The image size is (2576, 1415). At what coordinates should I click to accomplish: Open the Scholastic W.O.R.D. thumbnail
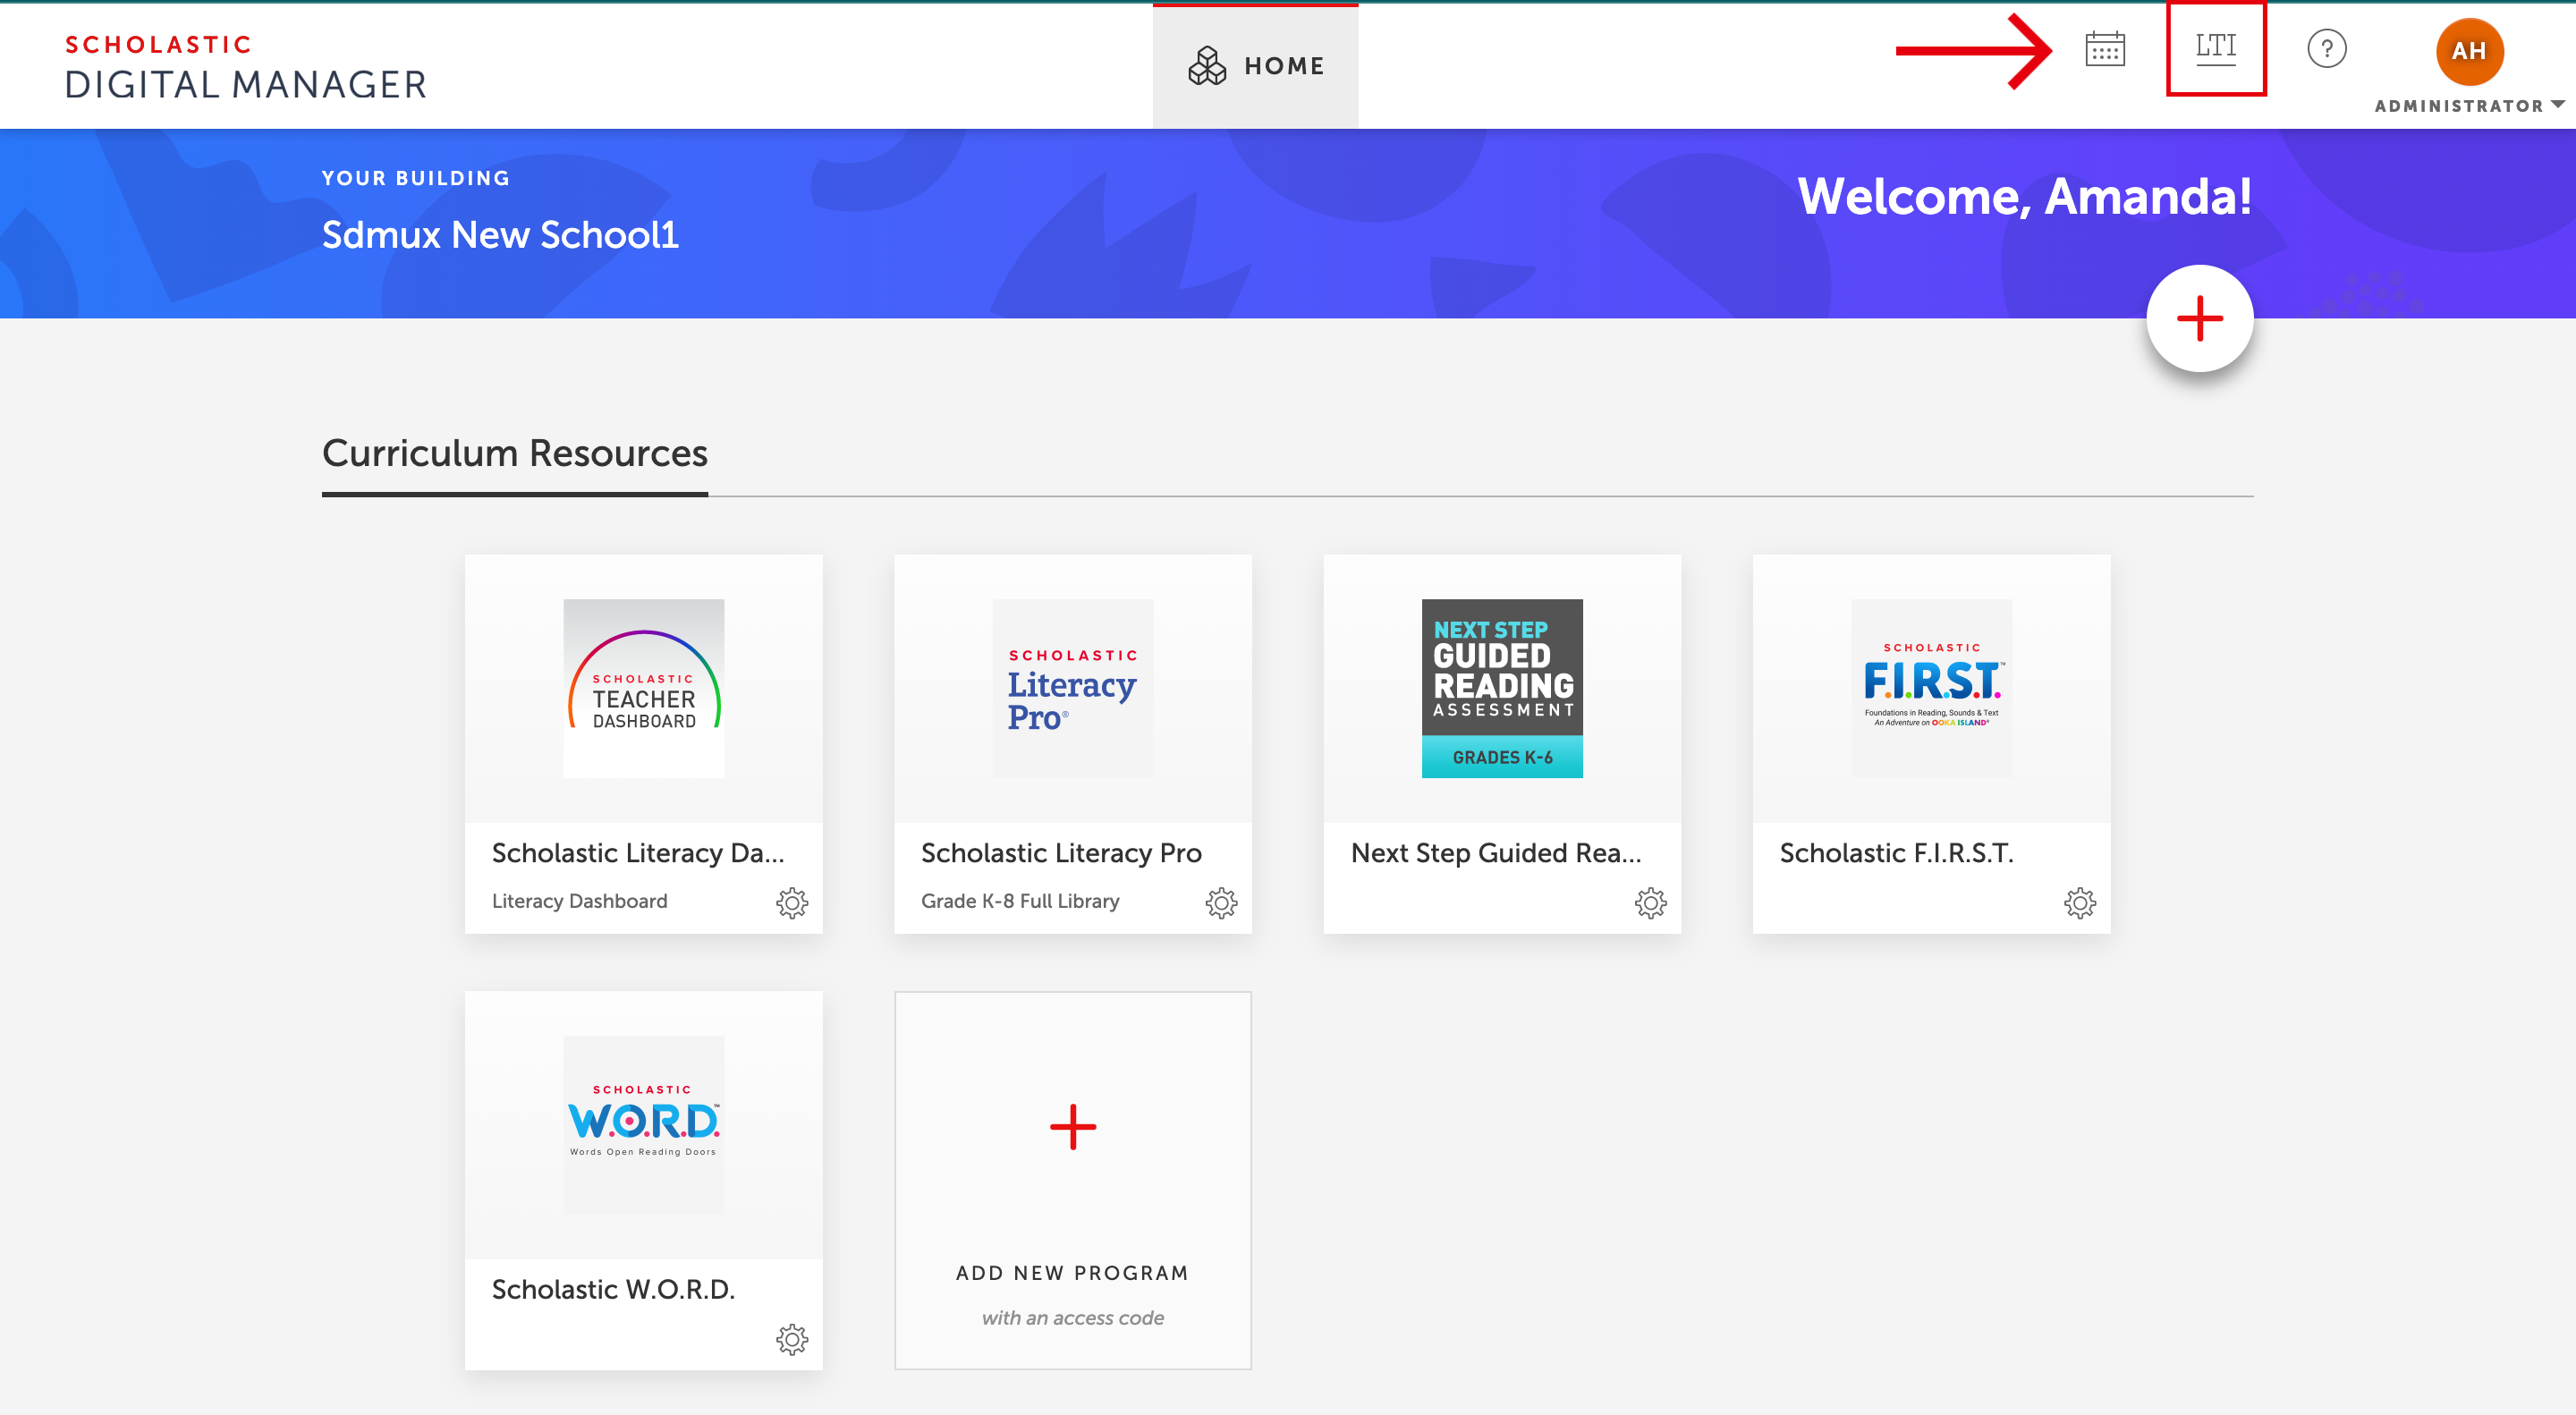point(643,1125)
